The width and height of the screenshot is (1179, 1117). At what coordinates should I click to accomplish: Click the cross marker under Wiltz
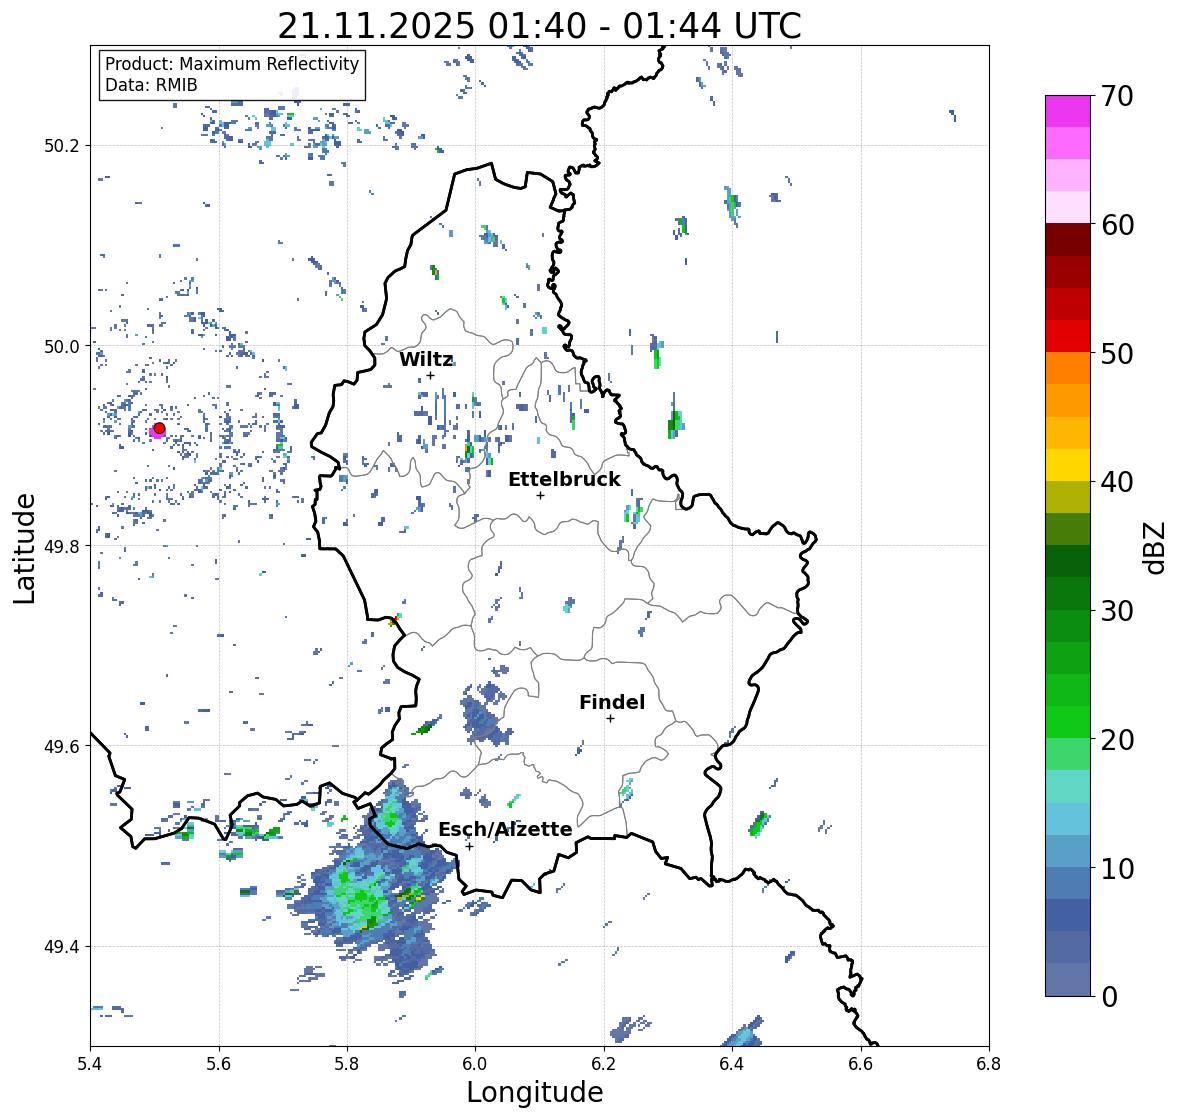[x=430, y=376]
